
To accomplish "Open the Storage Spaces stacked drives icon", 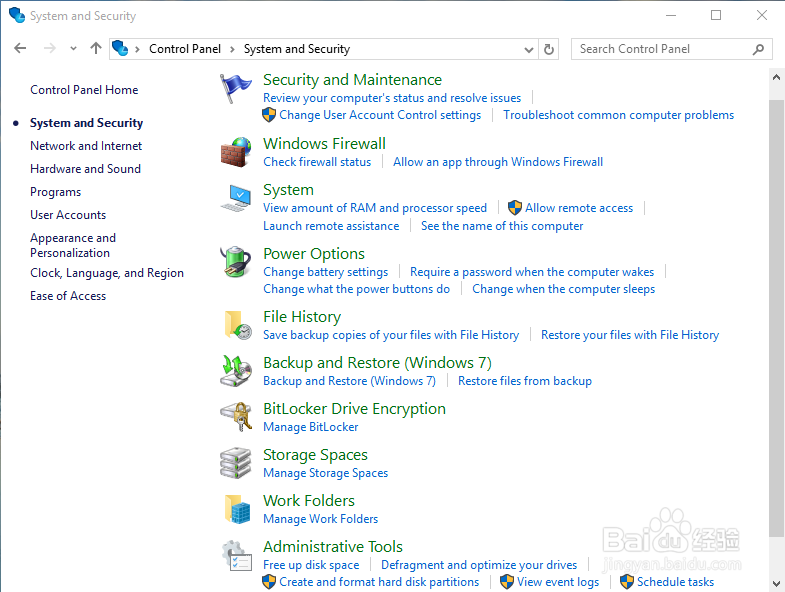I will [x=235, y=463].
